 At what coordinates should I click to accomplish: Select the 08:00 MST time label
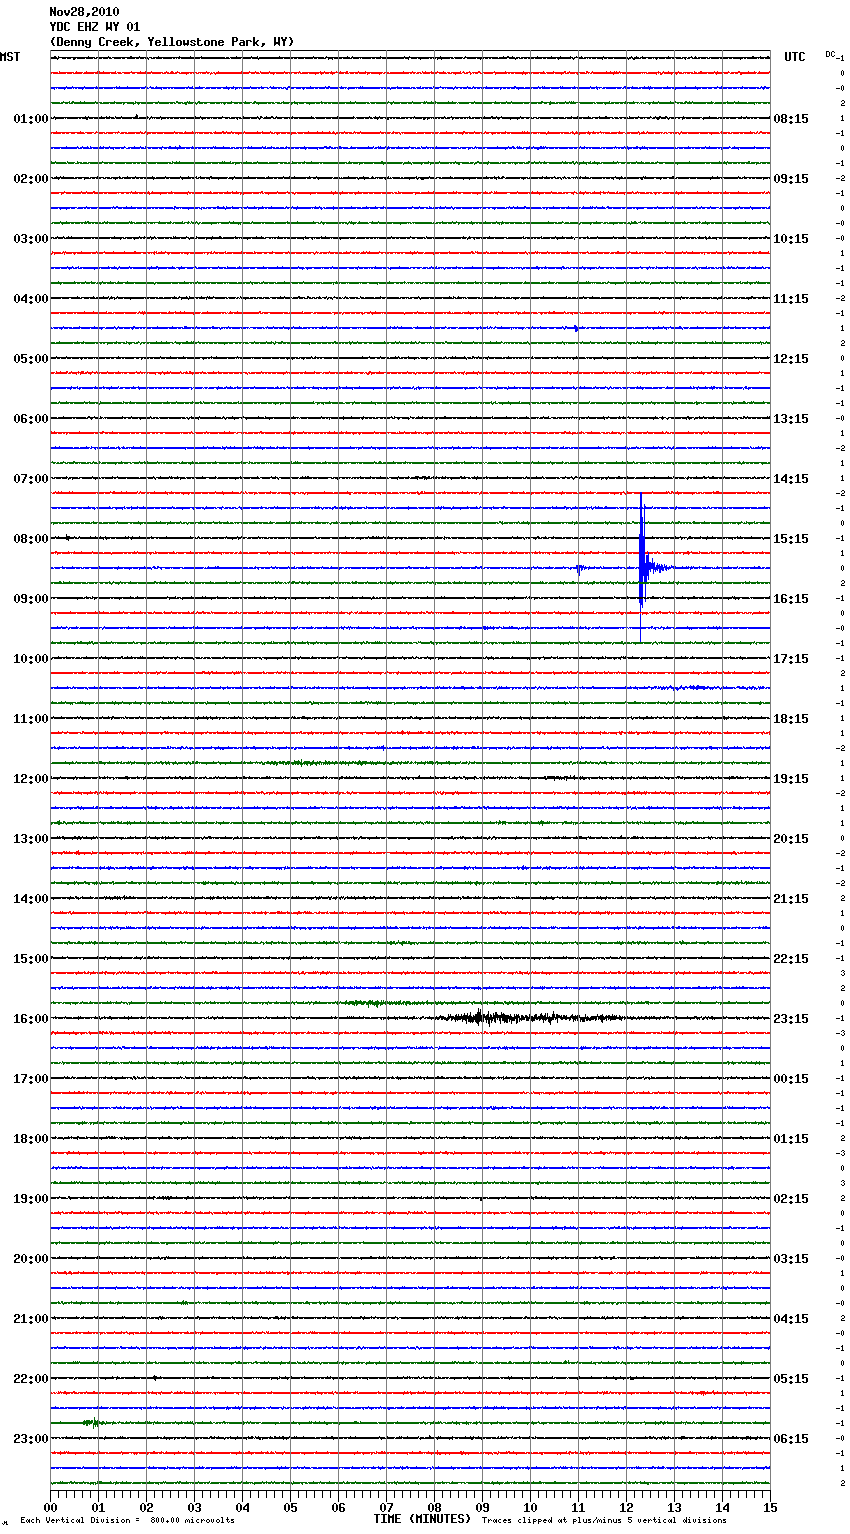coord(31,539)
